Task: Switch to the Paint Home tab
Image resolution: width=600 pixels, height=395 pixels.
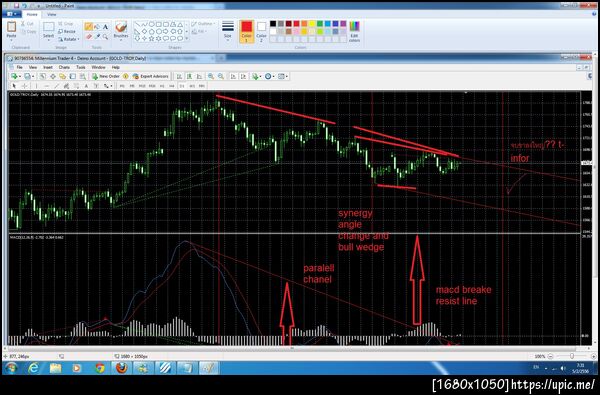Action: coord(32,14)
